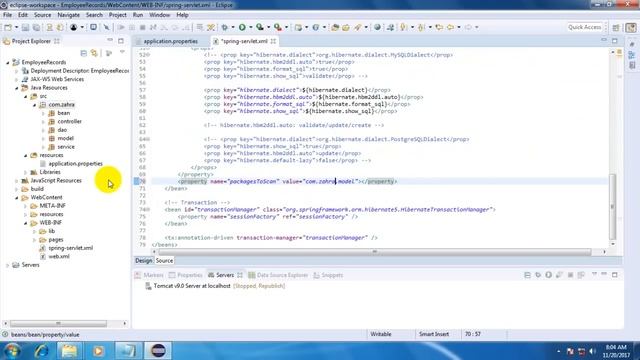Click Project Explorer horizontal scrollbar
Screen dimensions: 640x360
[58, 324]
